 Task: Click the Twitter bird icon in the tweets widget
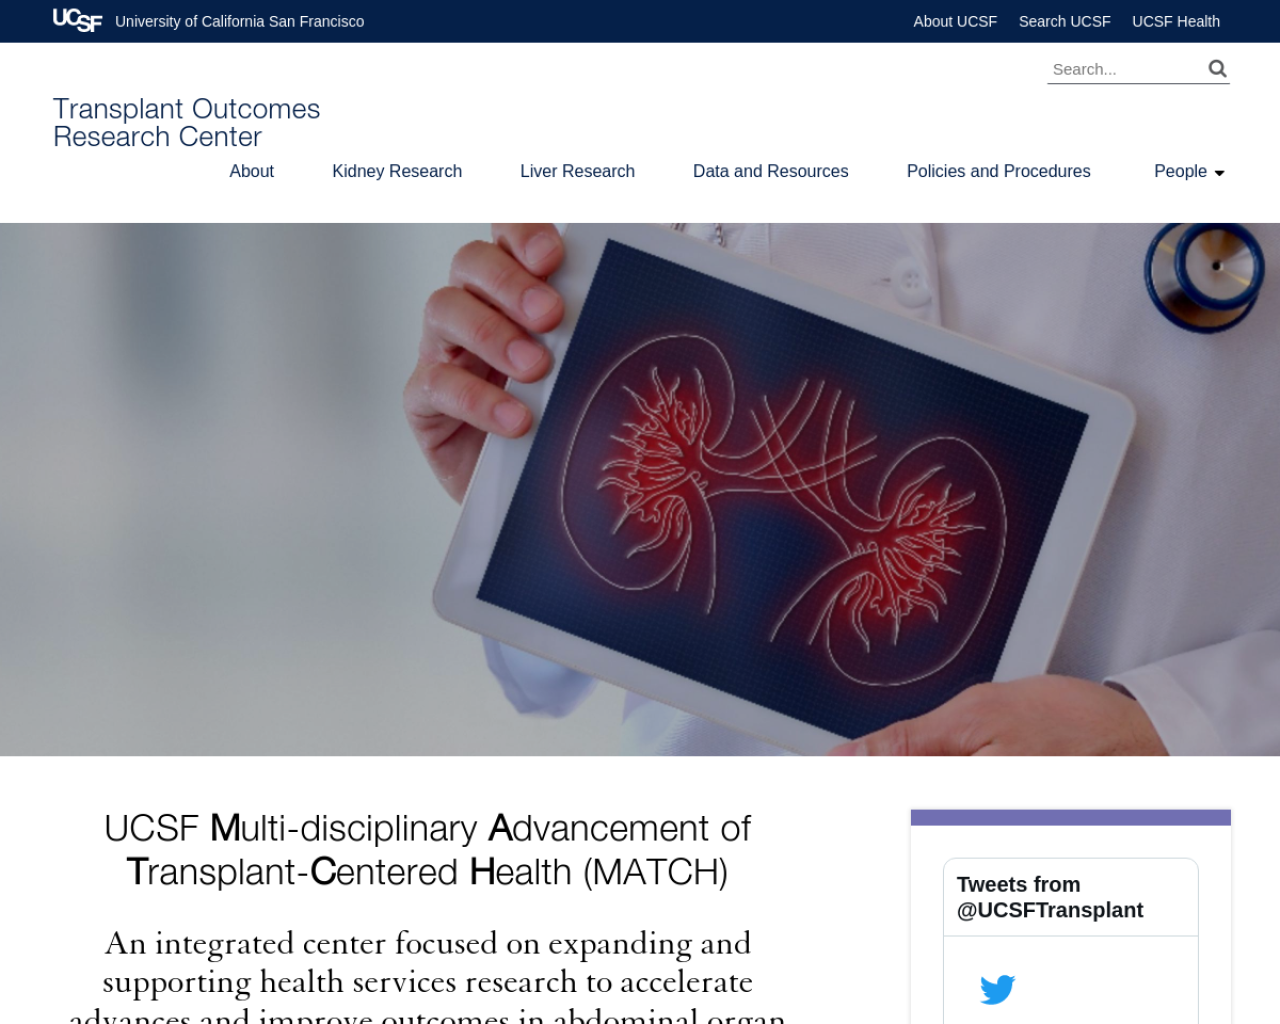pyautogui.click(x=997, y=989)
